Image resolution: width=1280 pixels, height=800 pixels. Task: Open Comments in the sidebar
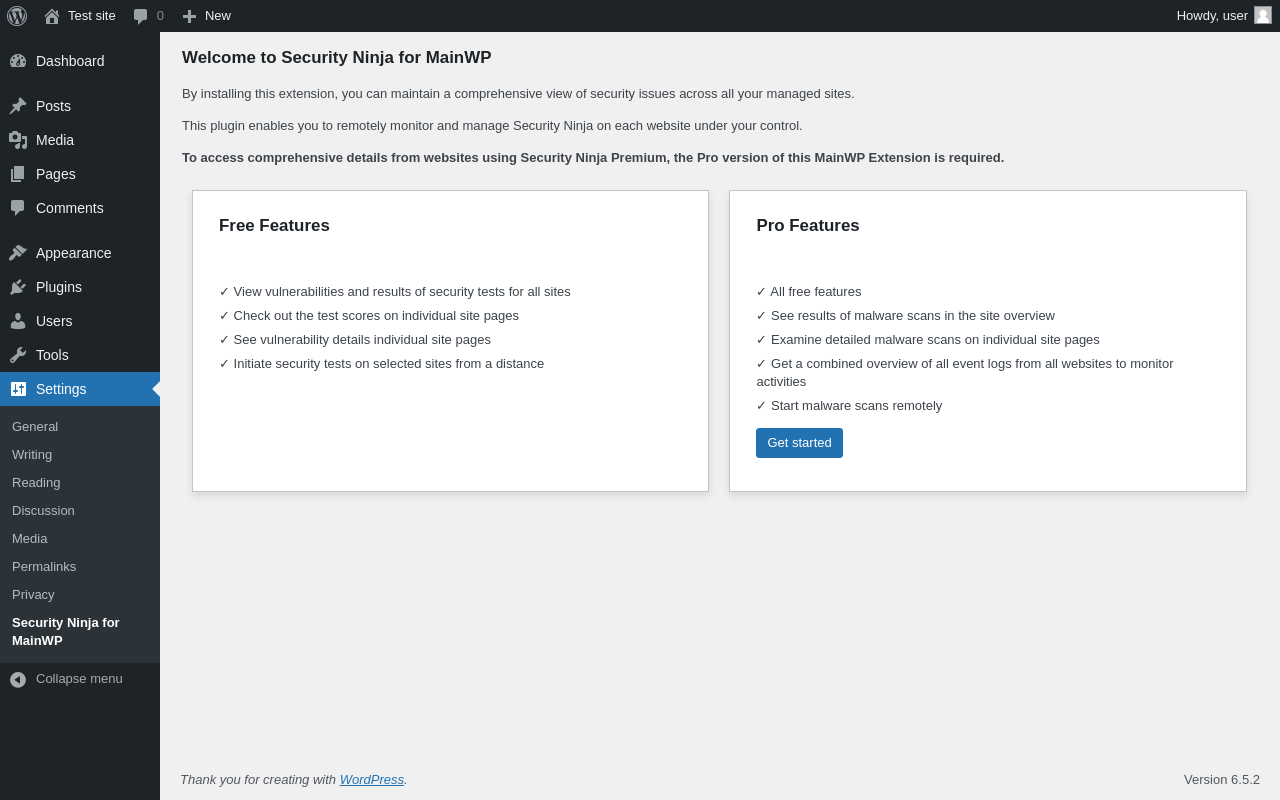pos(80,208)
